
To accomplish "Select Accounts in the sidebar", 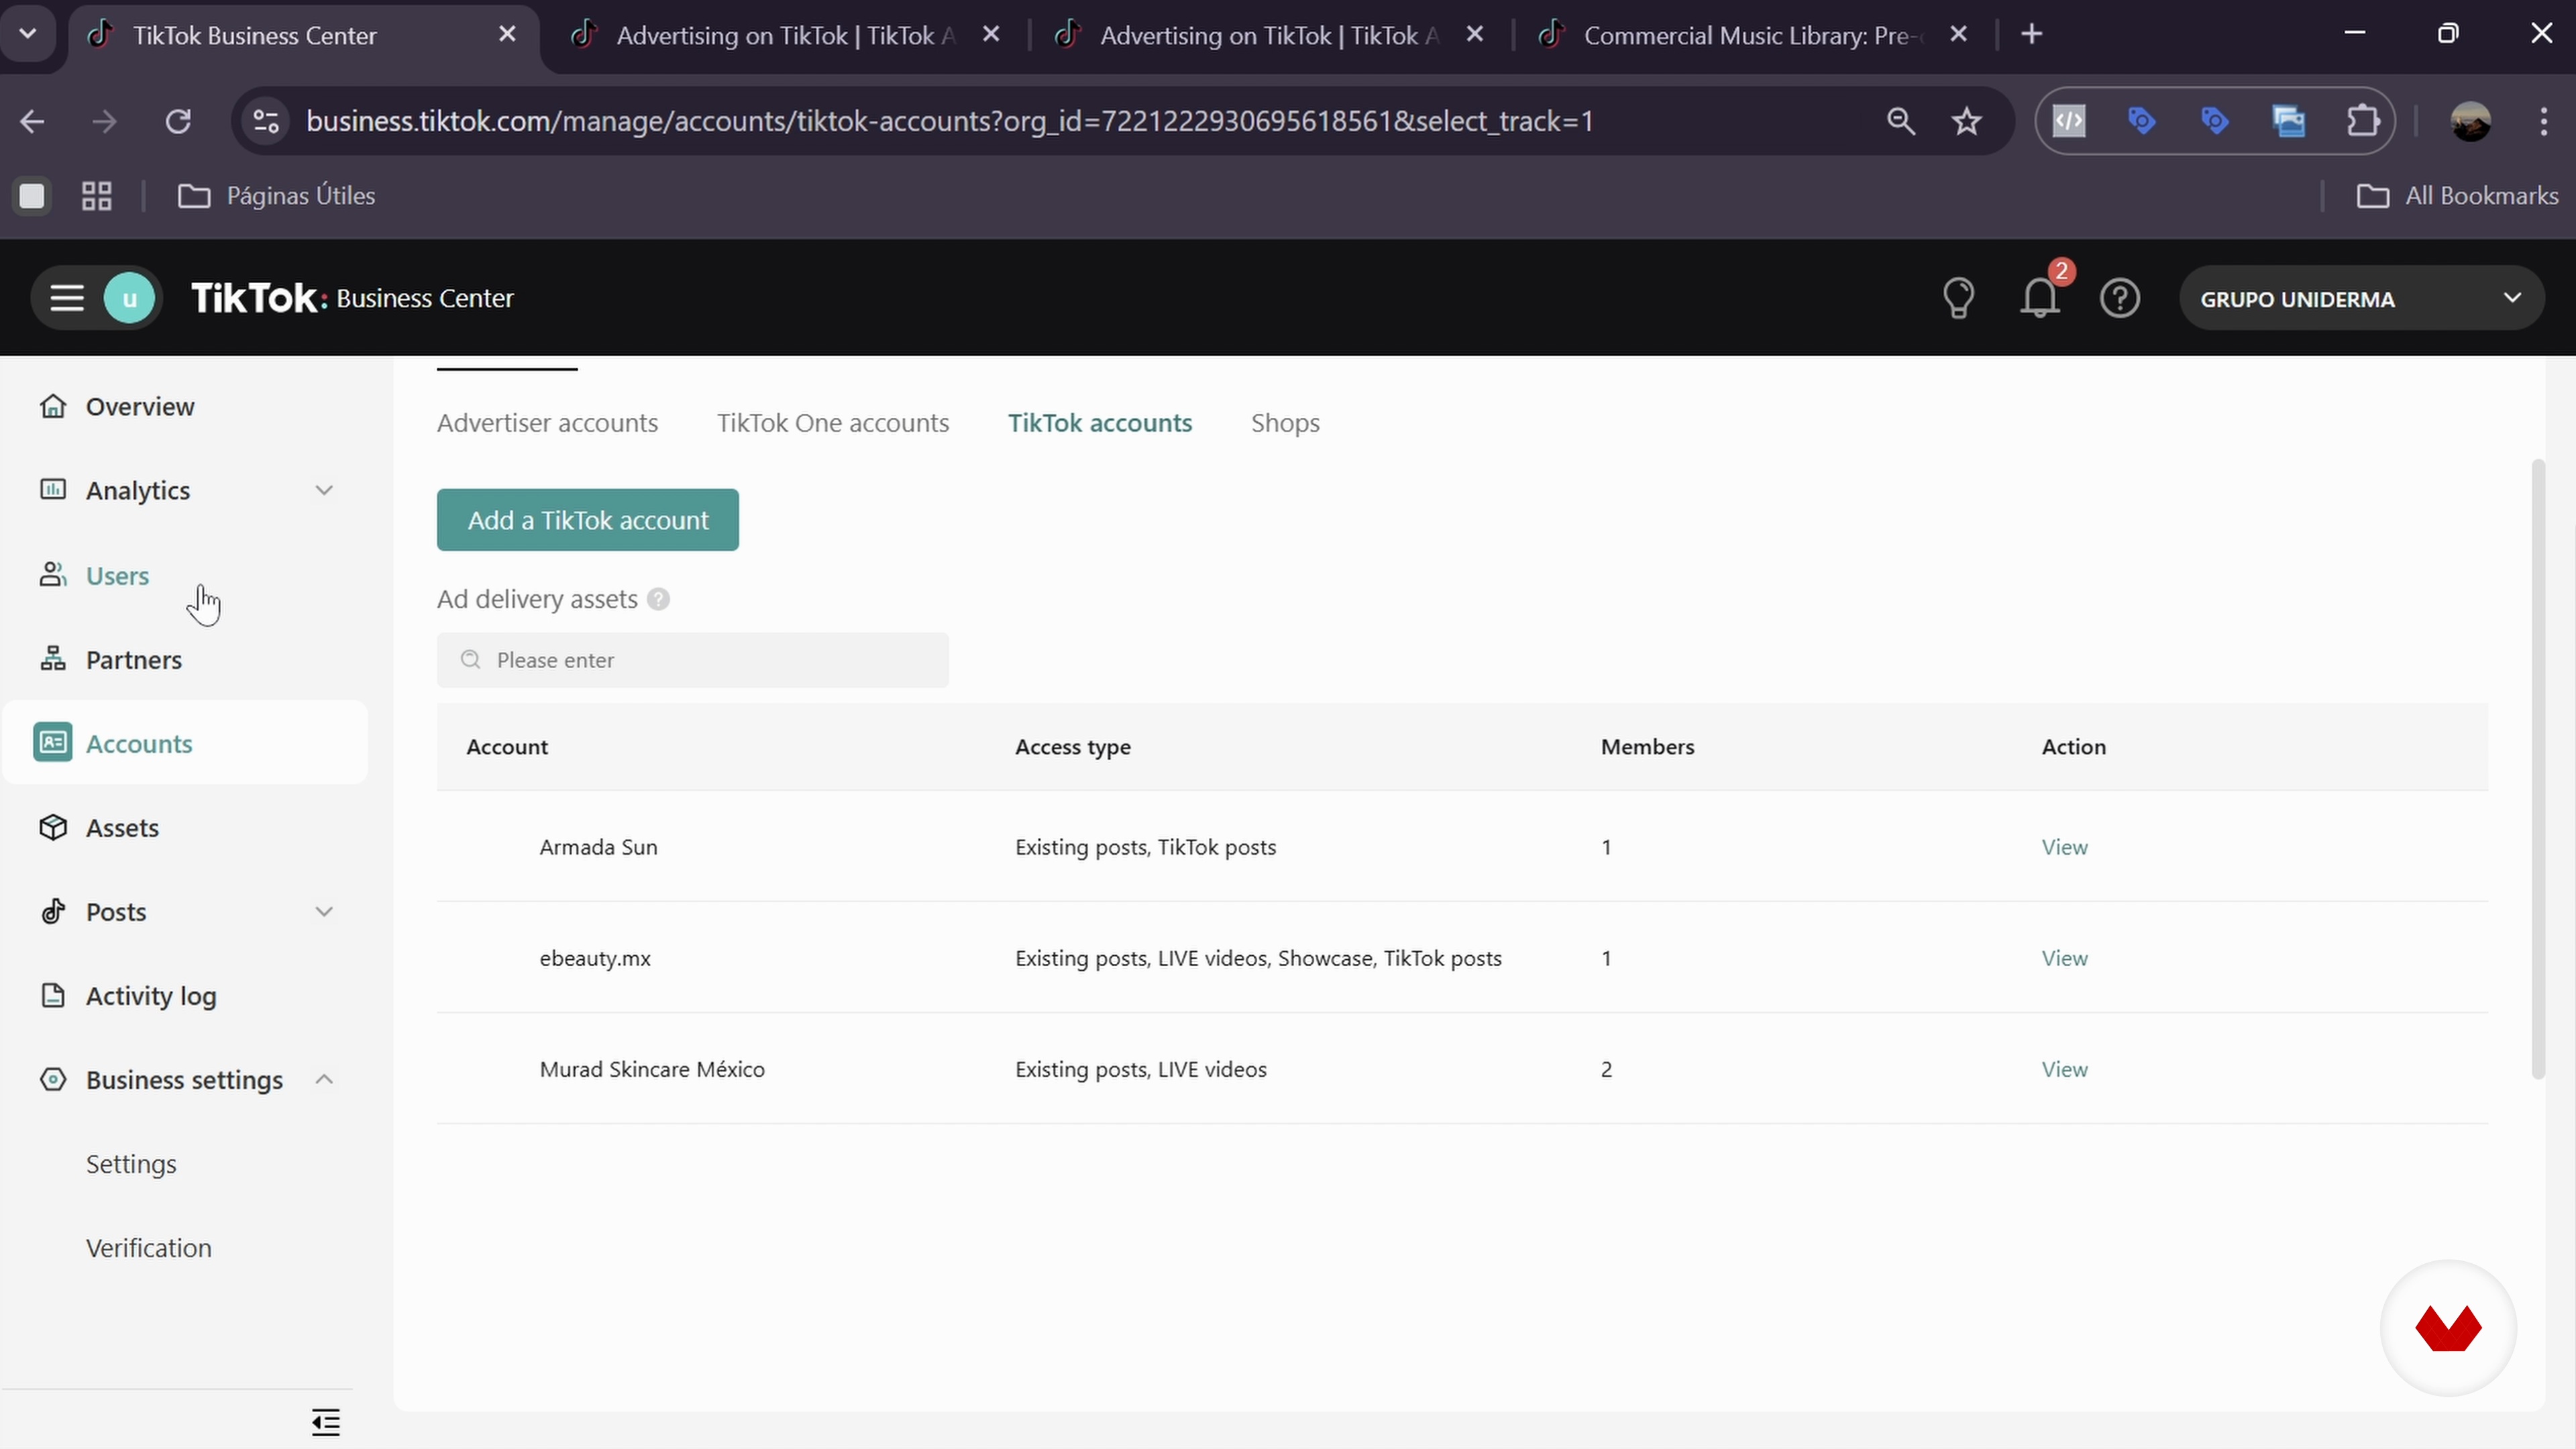I will [x=185, y=743].
